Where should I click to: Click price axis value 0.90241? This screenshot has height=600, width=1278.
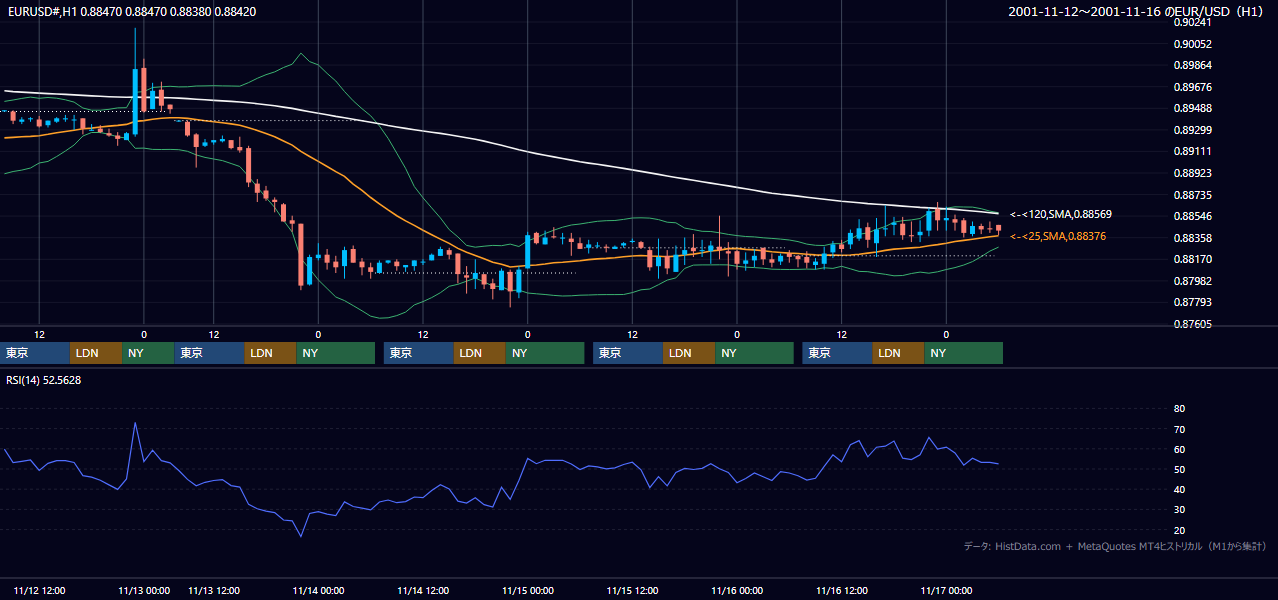pyautogui.click(x=1195, y=23)
